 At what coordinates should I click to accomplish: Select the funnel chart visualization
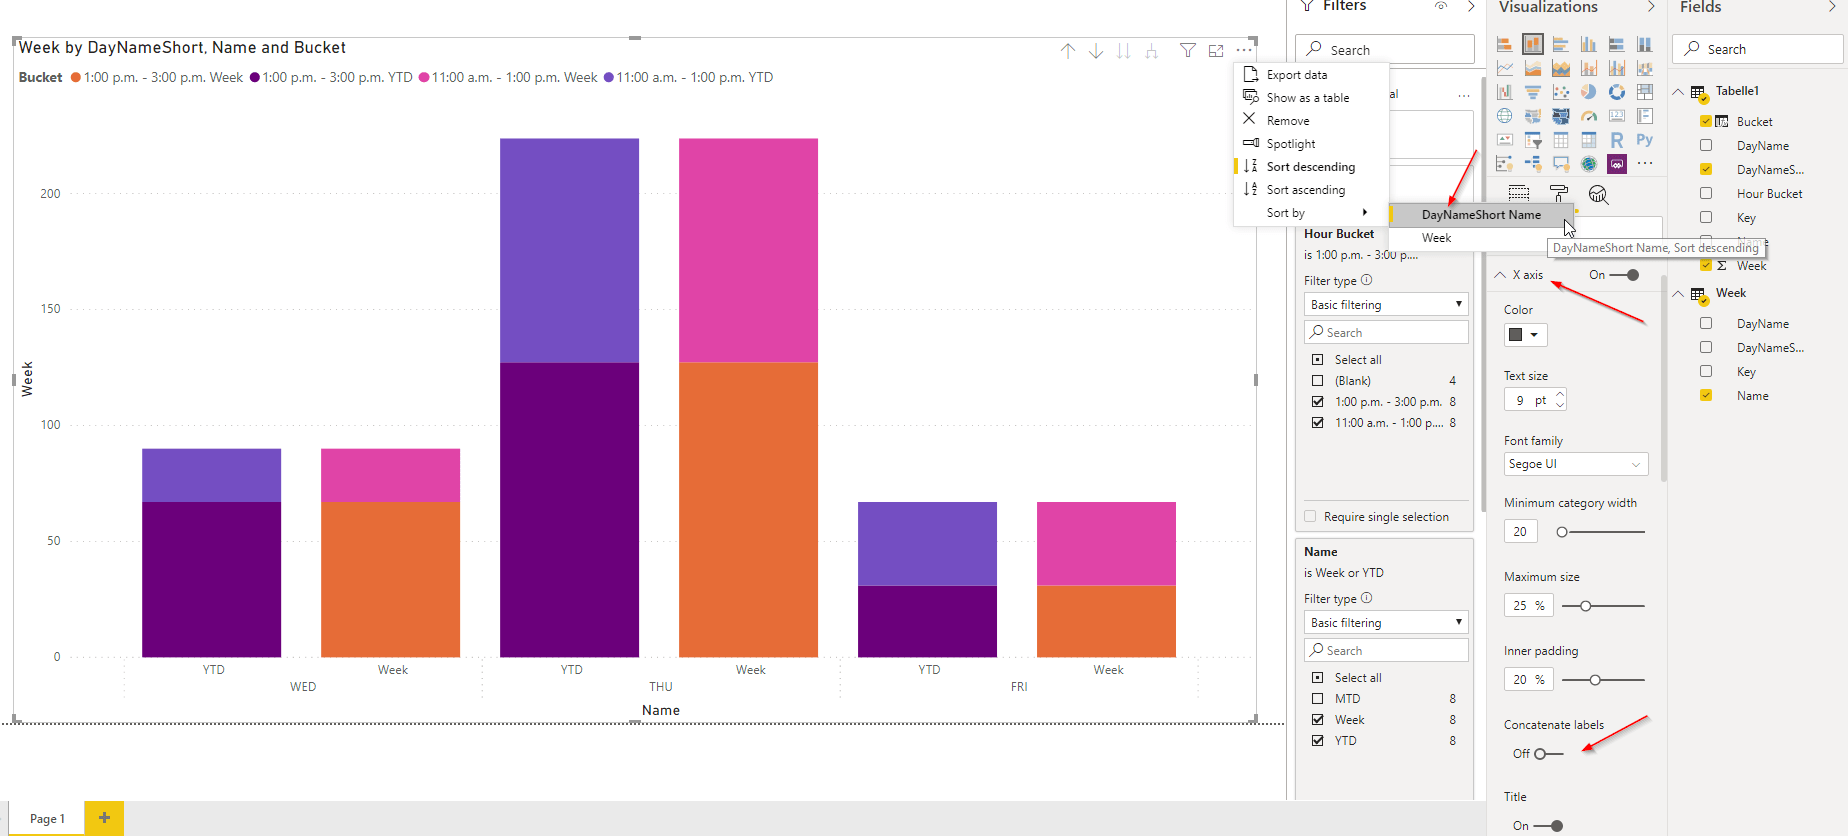(1532, 92)
